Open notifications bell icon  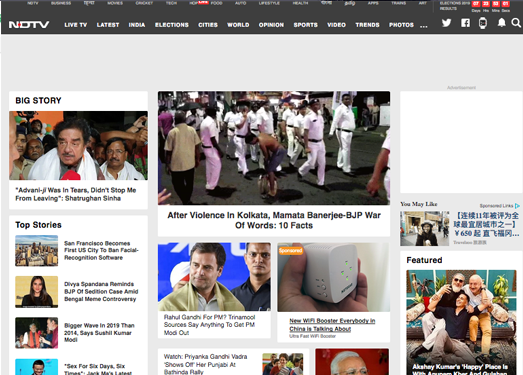pos(501,23)
